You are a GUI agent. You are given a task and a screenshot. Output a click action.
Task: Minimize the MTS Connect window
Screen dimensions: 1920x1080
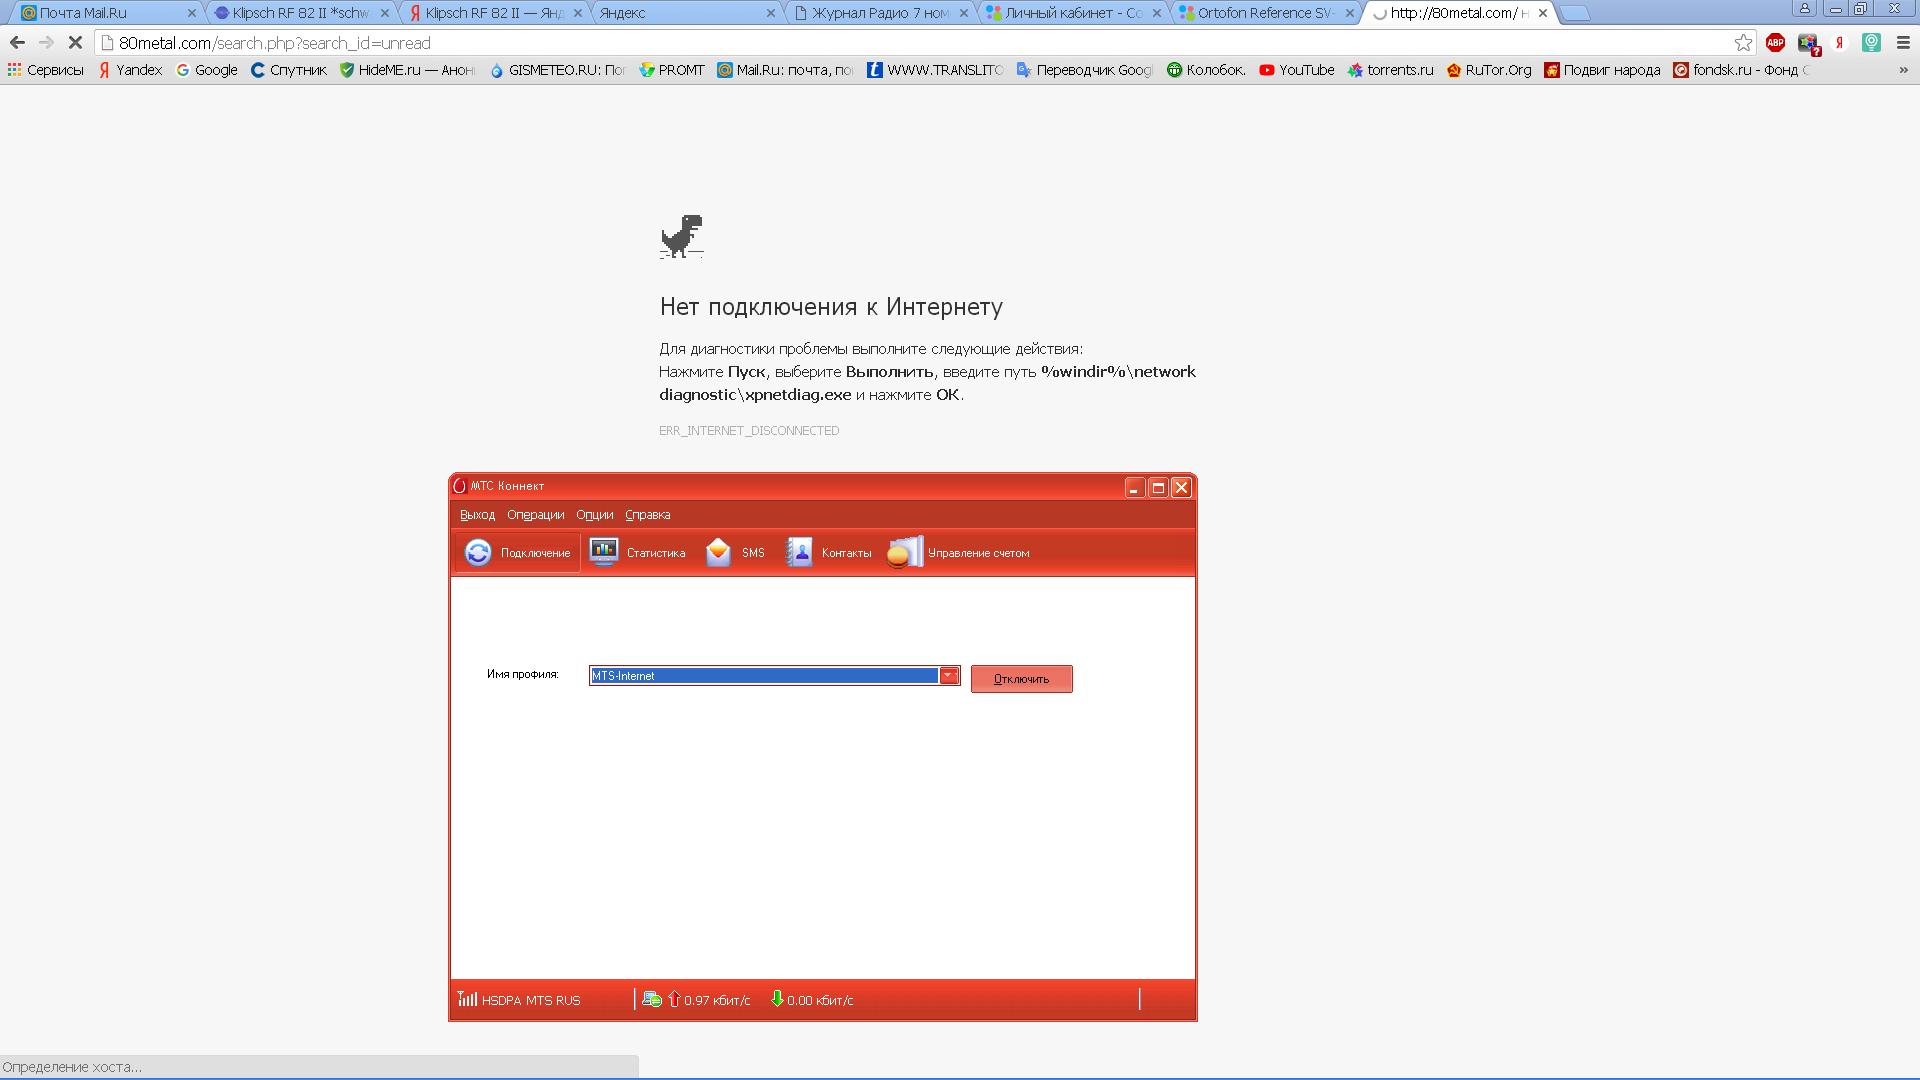click(x=1134, y=487)
